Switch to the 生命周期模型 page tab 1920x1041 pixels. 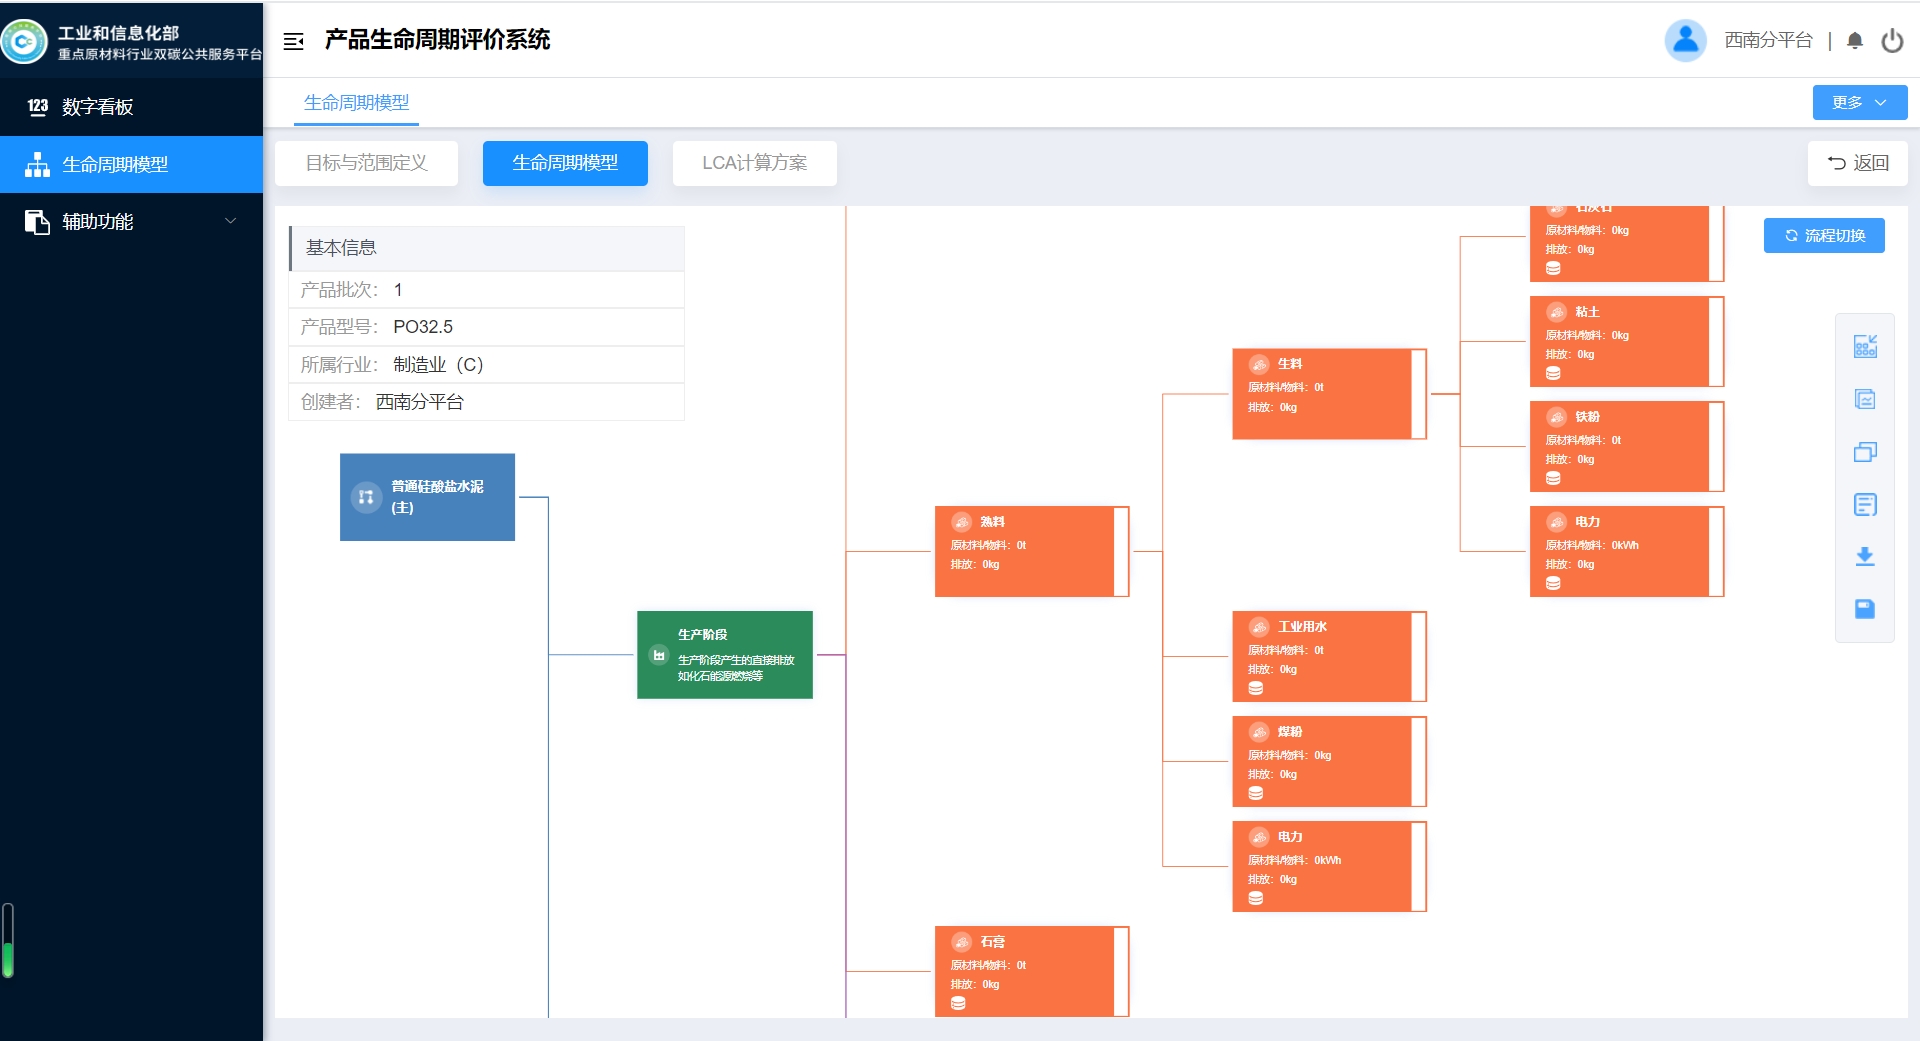356,103
